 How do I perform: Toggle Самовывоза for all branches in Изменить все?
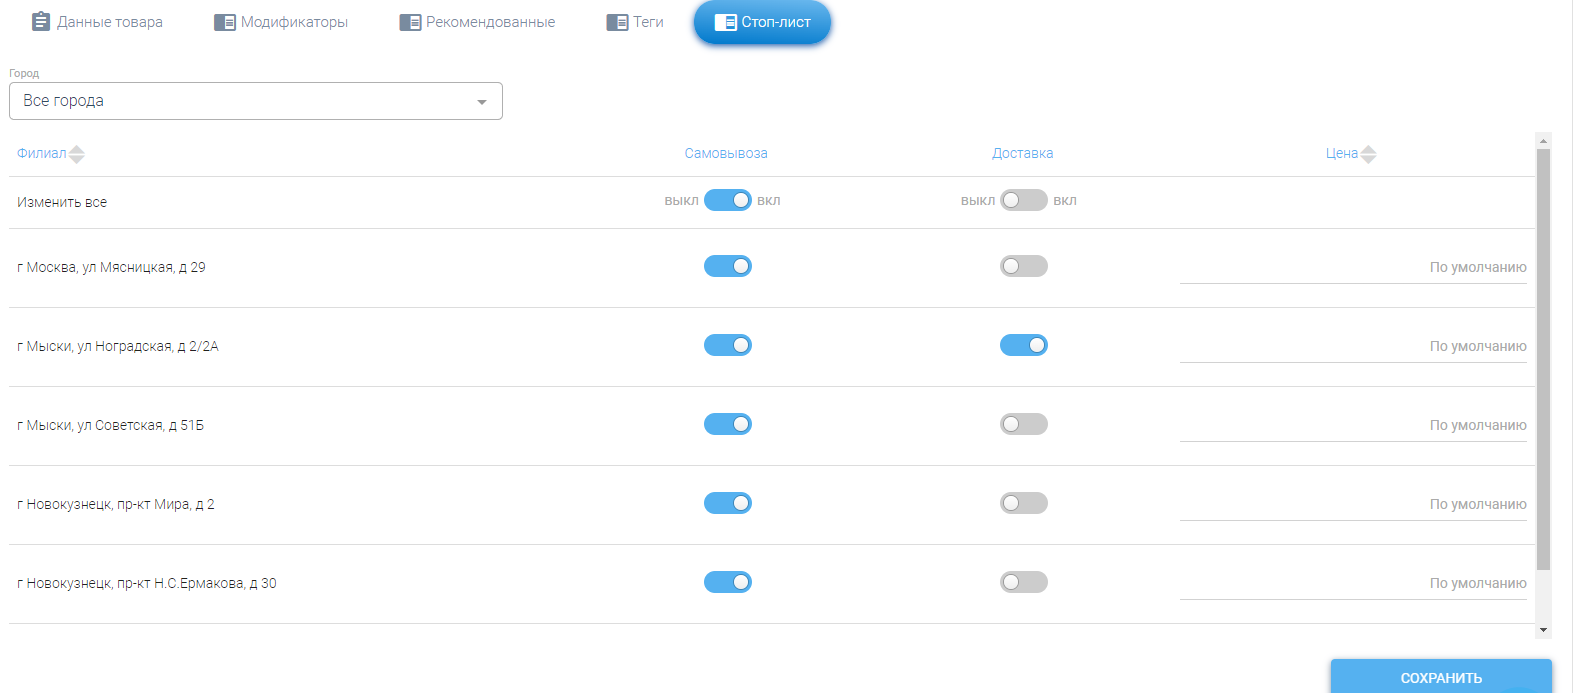click(728, 200)
